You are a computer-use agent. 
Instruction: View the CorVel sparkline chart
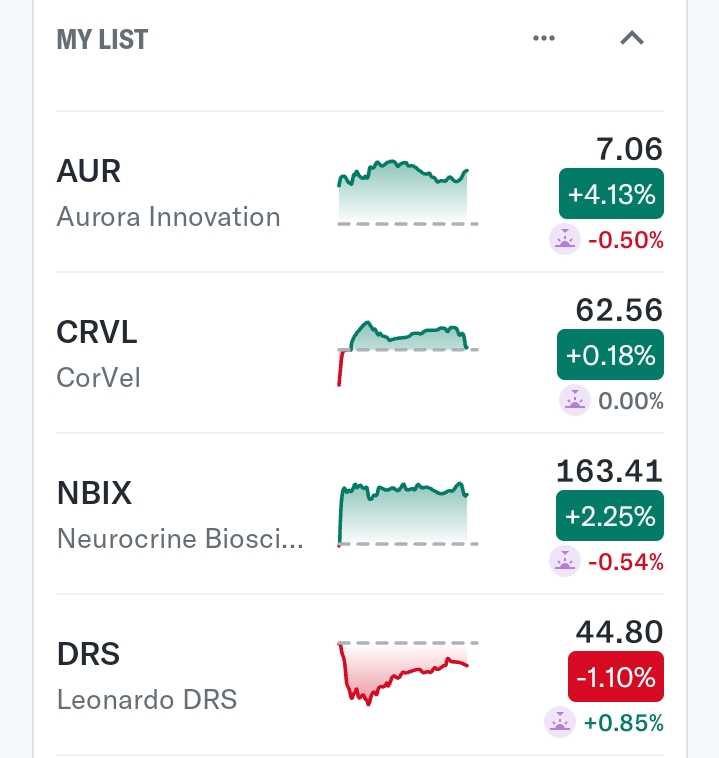pyautogui.click(x=408, y=353)
